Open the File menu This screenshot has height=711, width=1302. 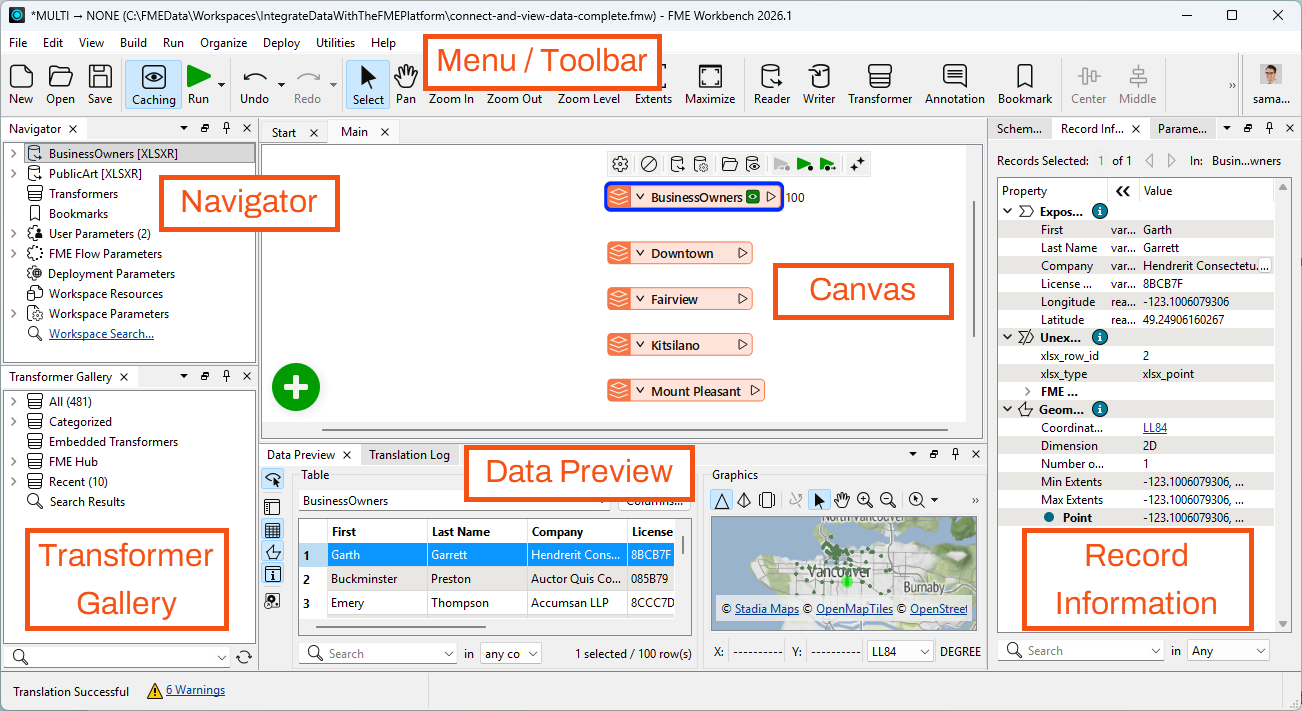point(18,43)
